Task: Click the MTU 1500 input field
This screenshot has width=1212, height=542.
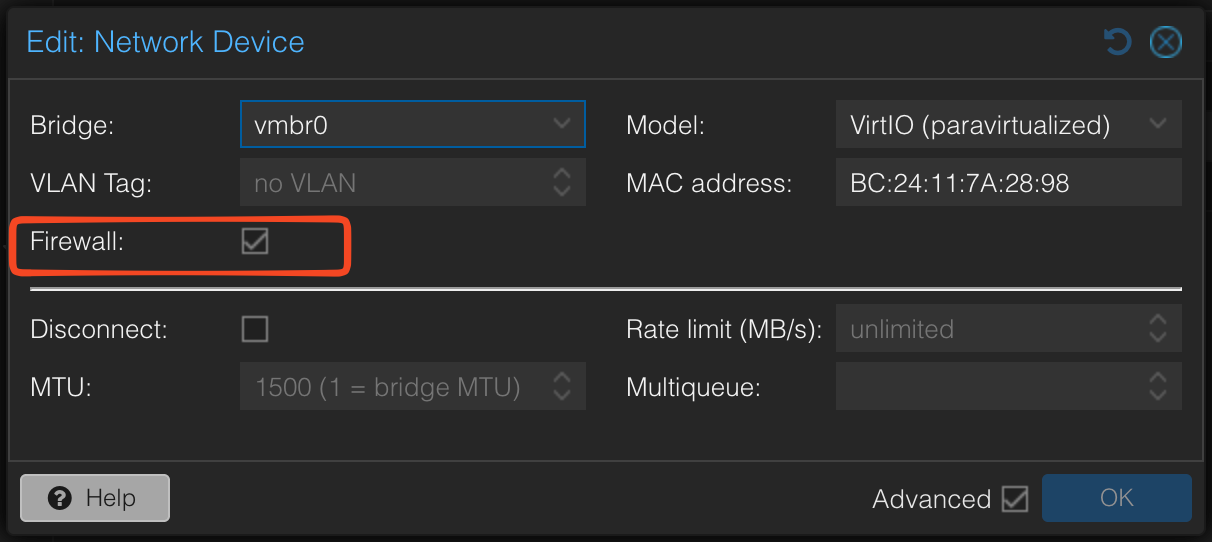Action: tap(390, 387)
